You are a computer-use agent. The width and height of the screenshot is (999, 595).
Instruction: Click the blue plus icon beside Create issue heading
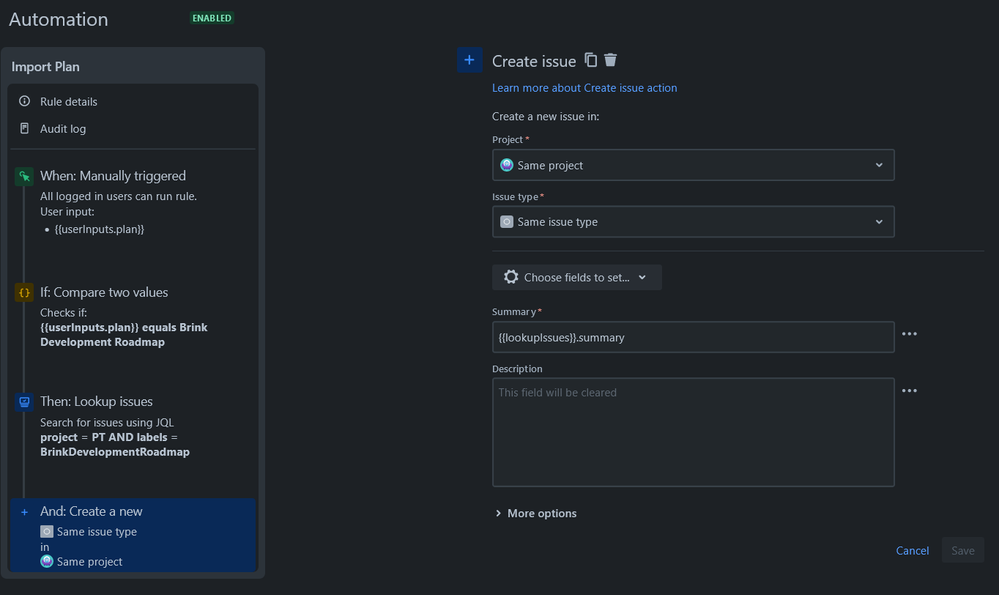(x=470, y=60)
